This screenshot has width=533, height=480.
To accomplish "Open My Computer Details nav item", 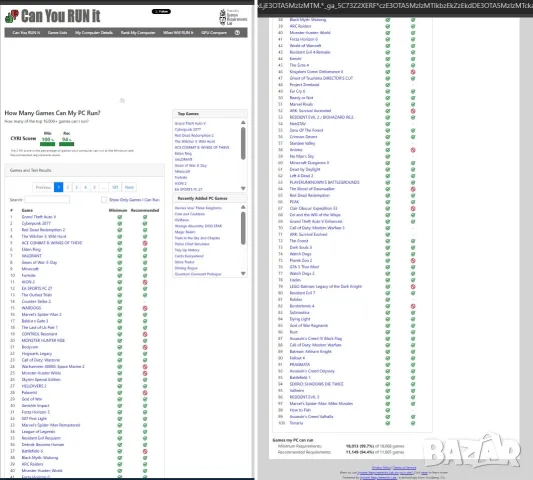I will 94,33.
